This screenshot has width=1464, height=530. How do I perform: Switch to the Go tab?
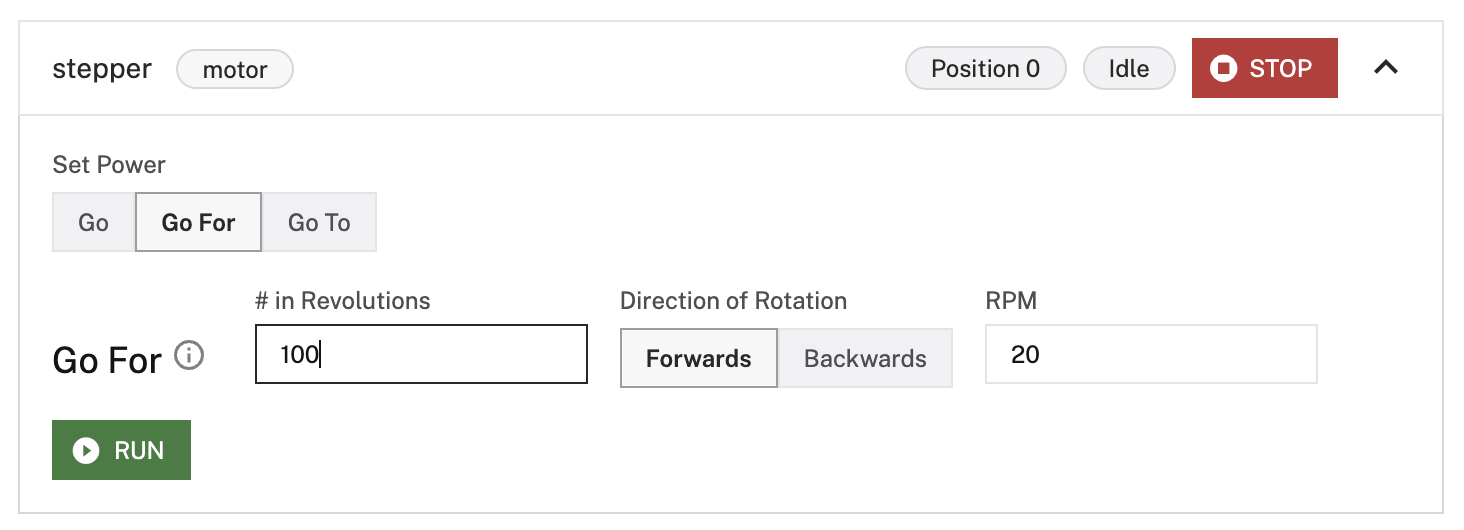(x=93, y=222)
